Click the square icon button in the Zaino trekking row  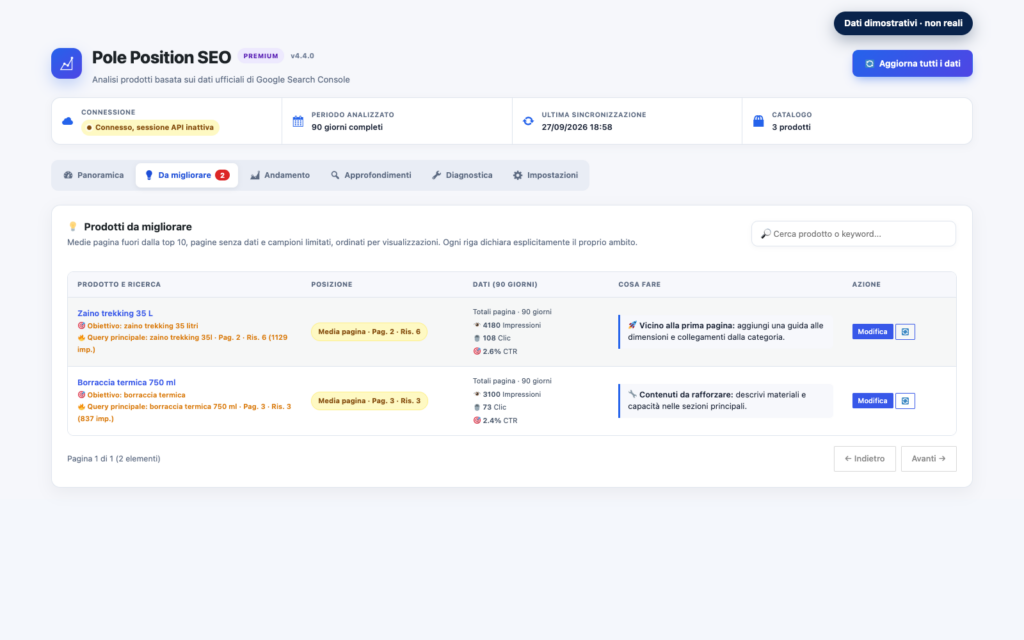click(x=905, y=332)
